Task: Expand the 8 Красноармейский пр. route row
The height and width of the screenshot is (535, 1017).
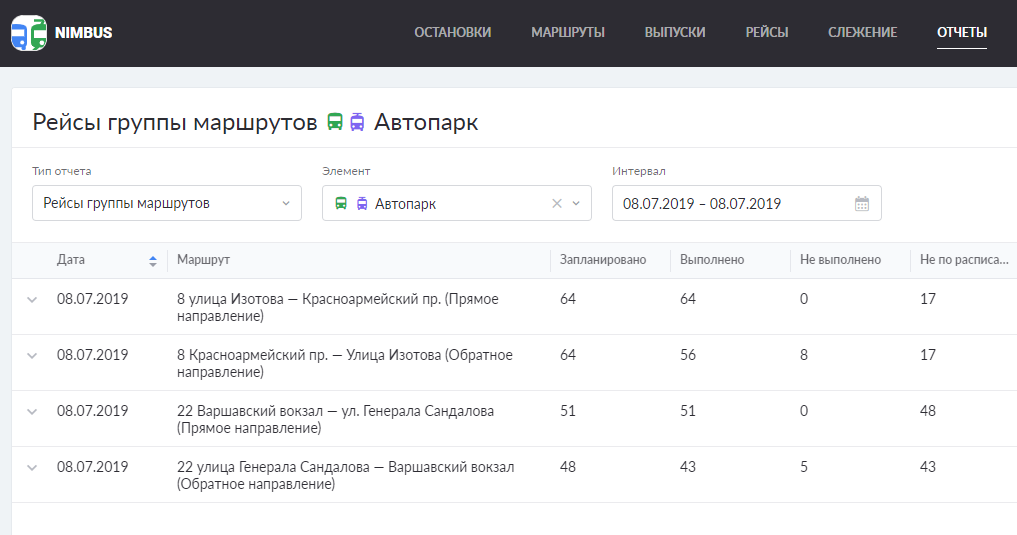Action: (32, 355)
